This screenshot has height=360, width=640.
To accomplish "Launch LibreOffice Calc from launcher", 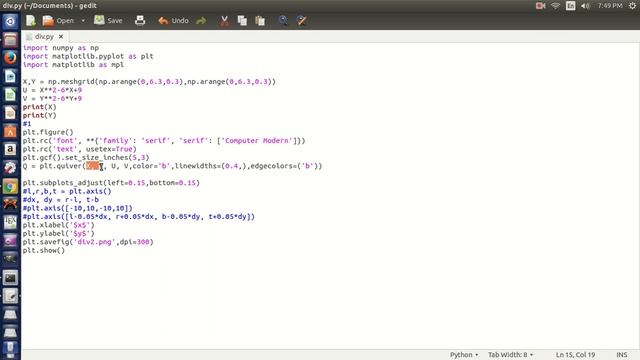I will pyautogui.click(x=10, y=95).
